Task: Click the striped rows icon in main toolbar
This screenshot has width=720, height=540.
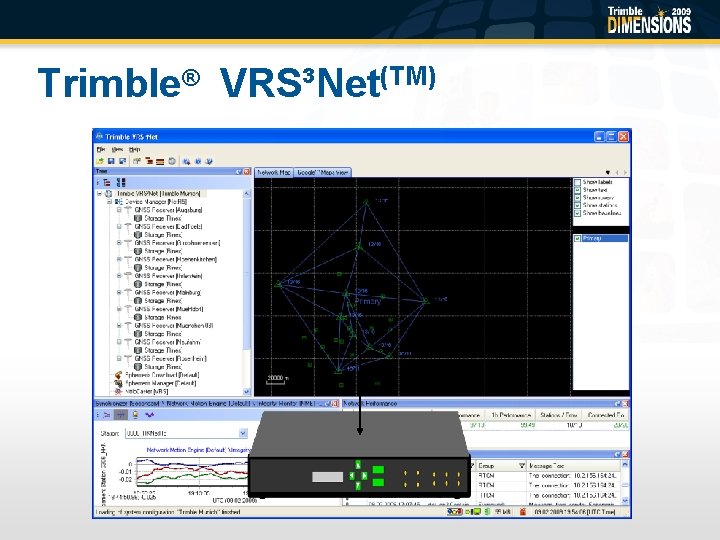Action: [x=160, y=161]
